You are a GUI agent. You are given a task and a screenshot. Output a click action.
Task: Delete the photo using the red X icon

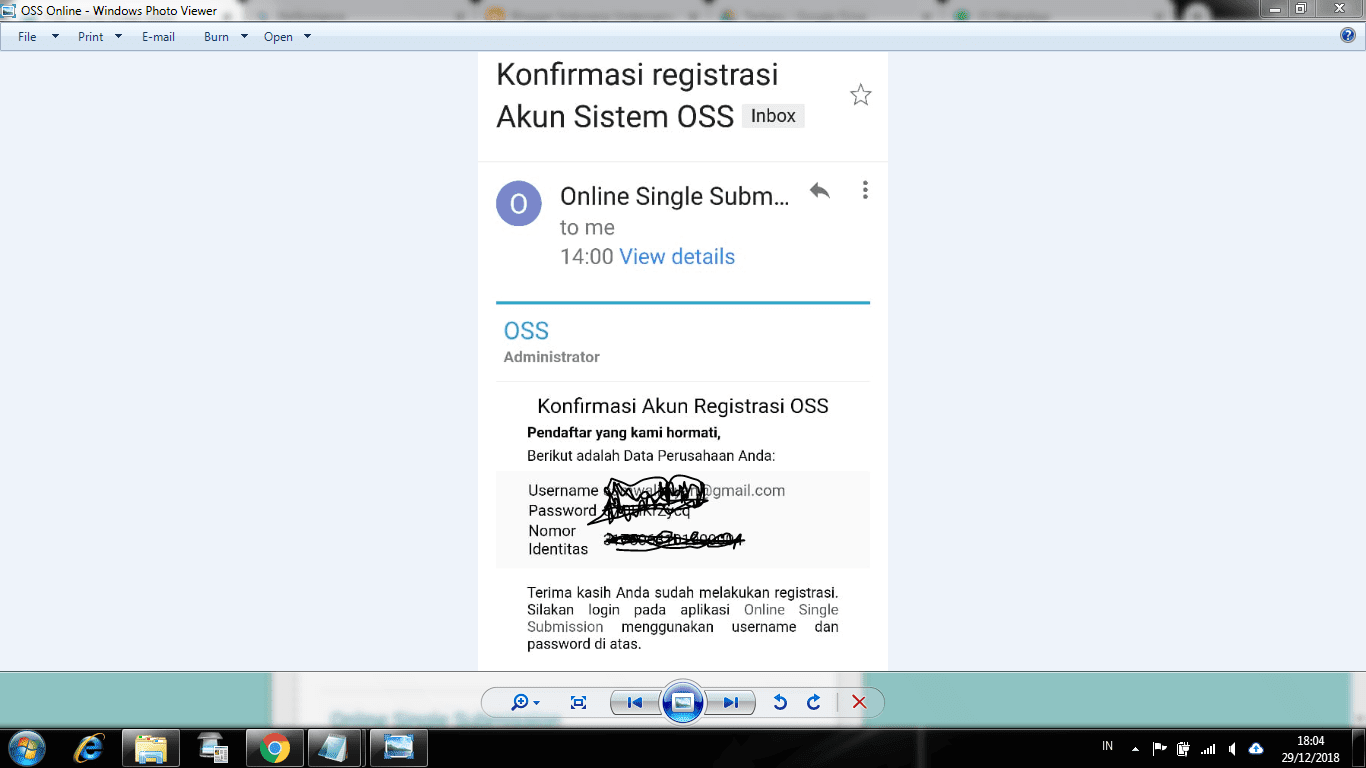859,702
